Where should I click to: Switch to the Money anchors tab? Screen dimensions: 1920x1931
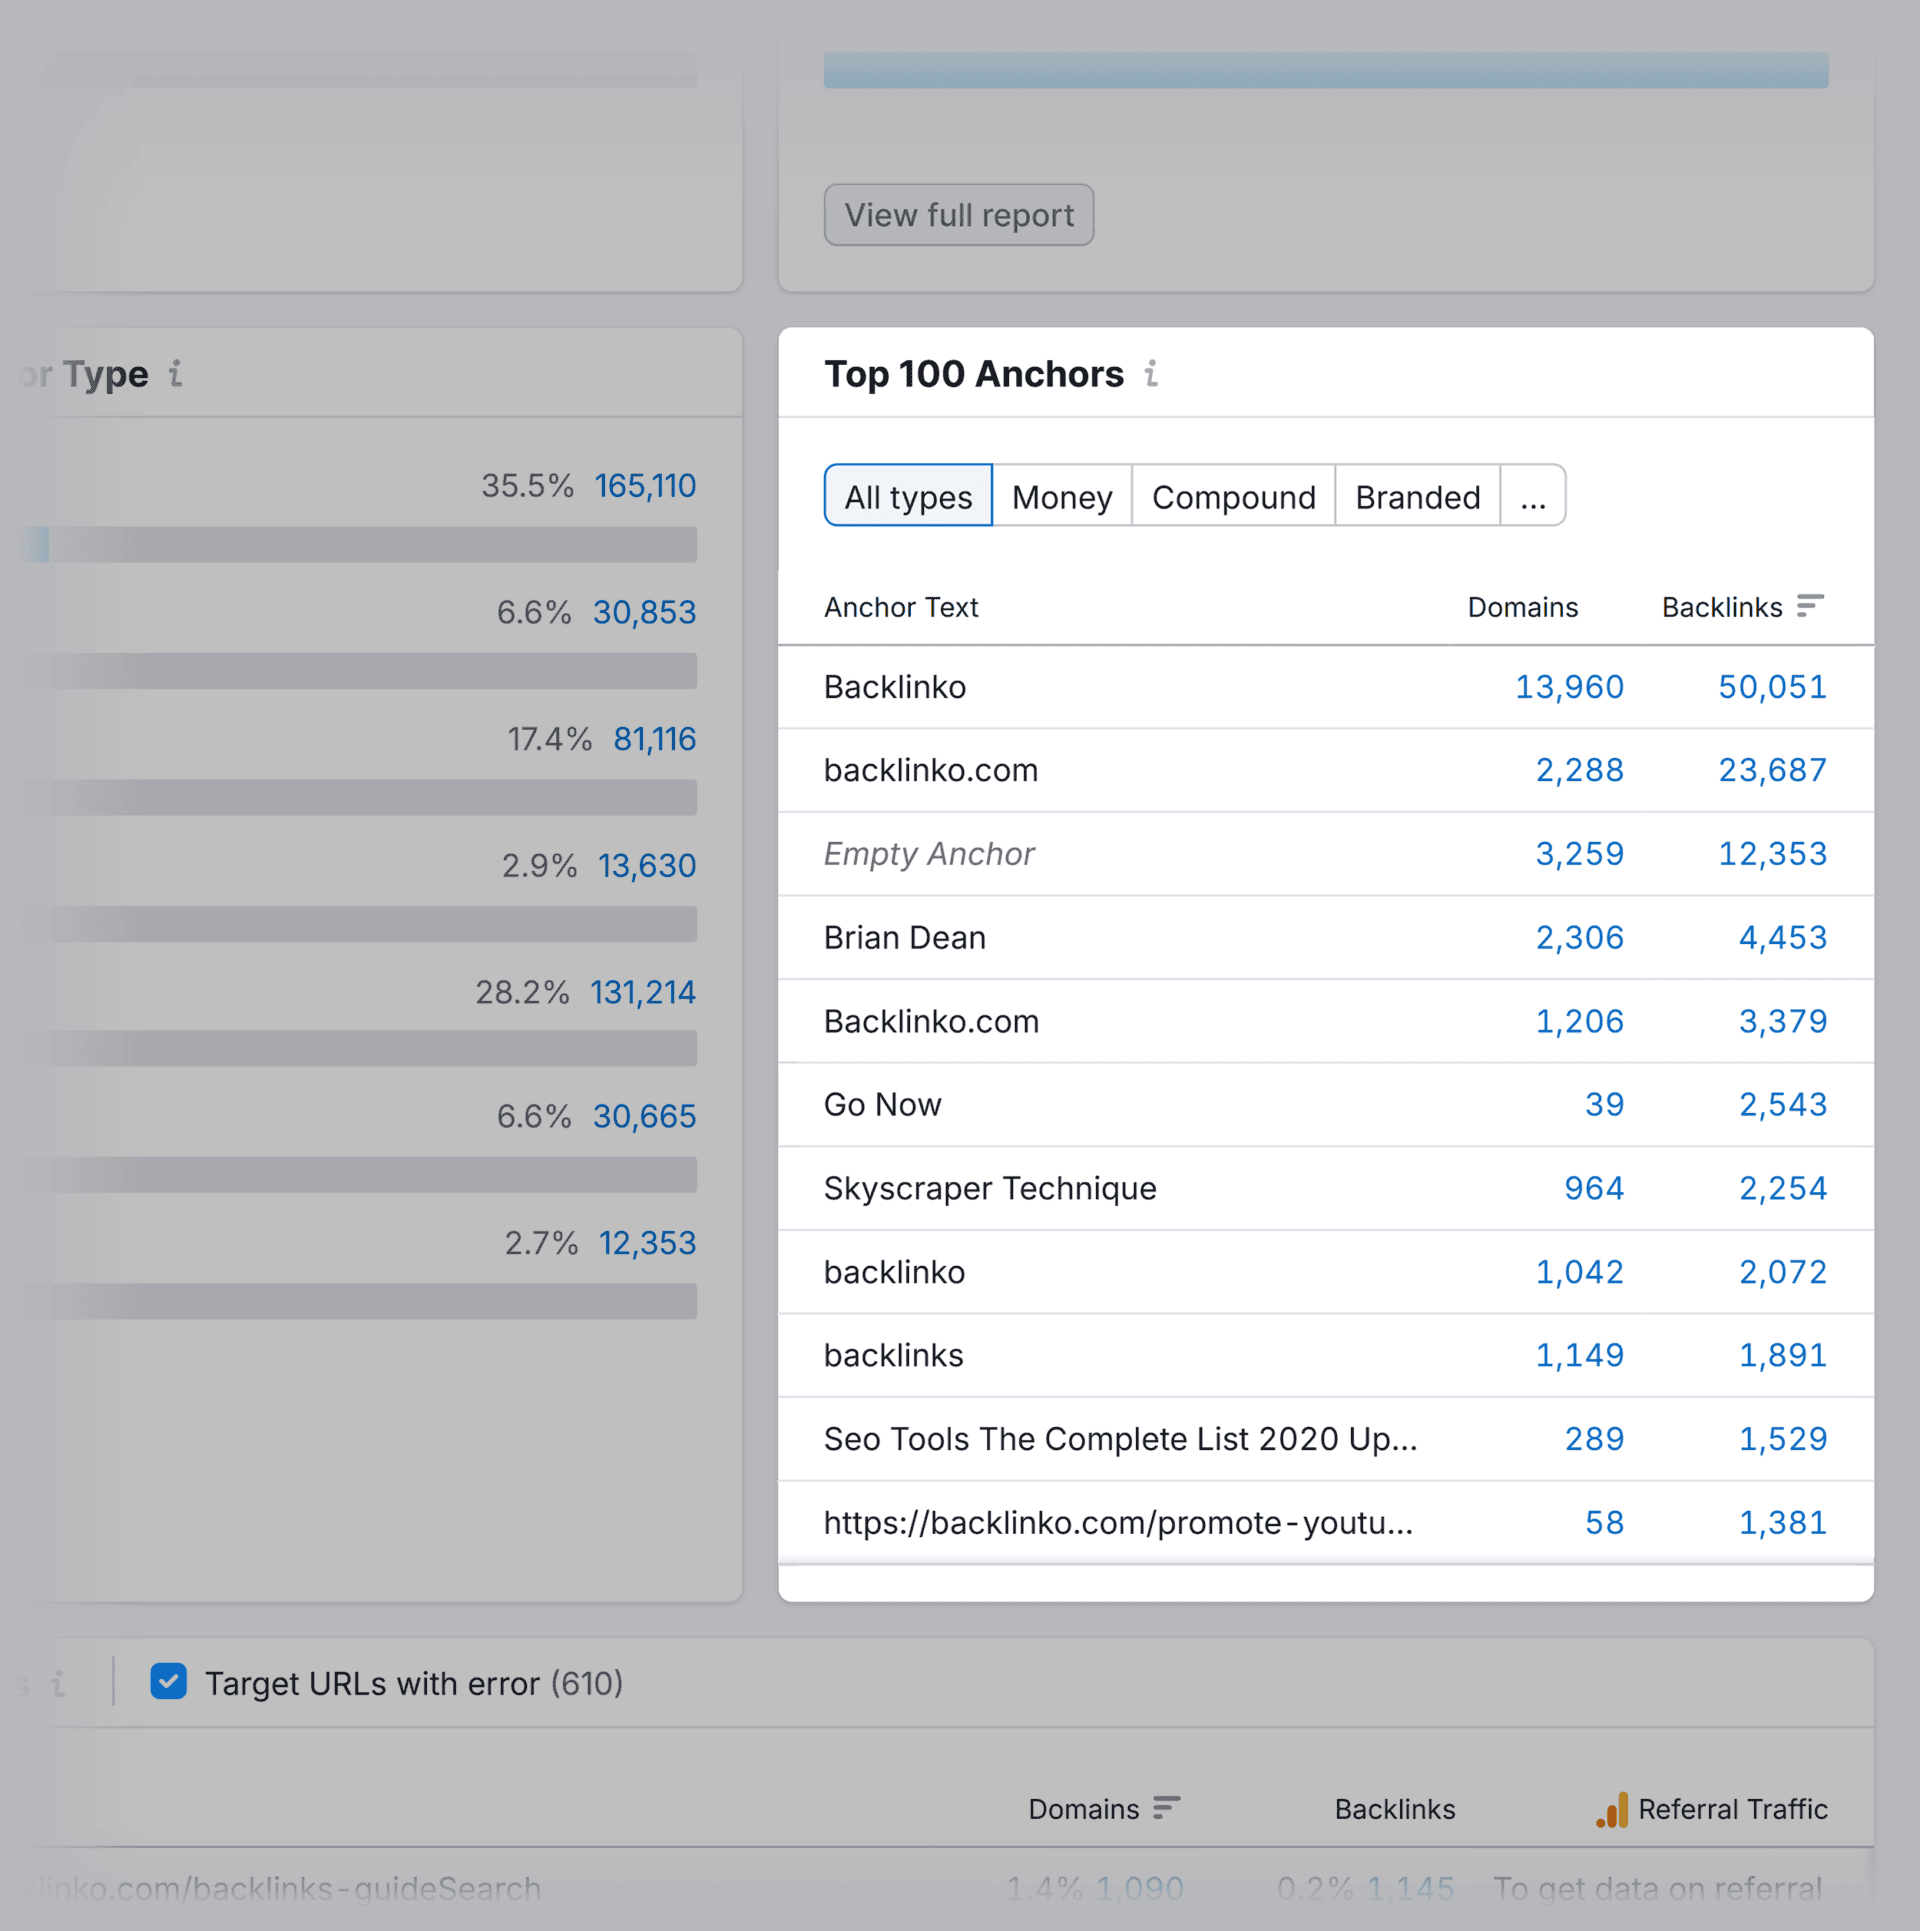point(1062,497)
